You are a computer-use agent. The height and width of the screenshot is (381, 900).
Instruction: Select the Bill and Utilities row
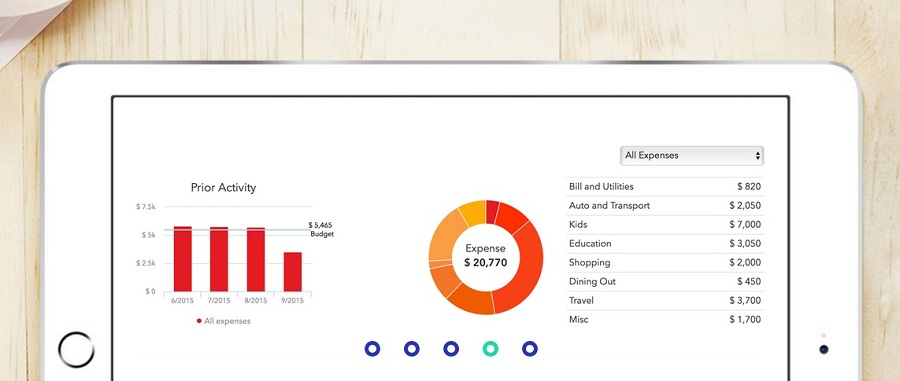click(x=665, y=186)
